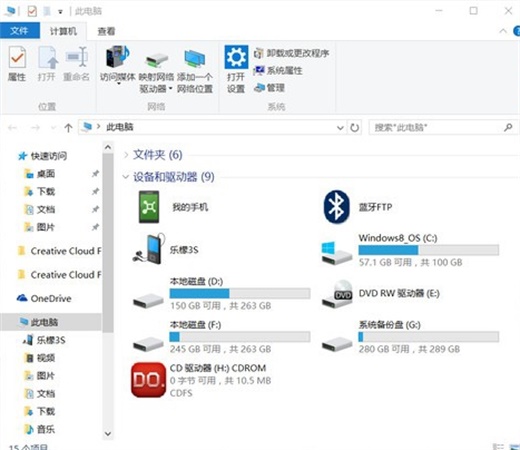Select DVD RW 驱动器 (E:) icon
Image resolution: width=520 pixels, height=450 pixels.
[337, 294]
